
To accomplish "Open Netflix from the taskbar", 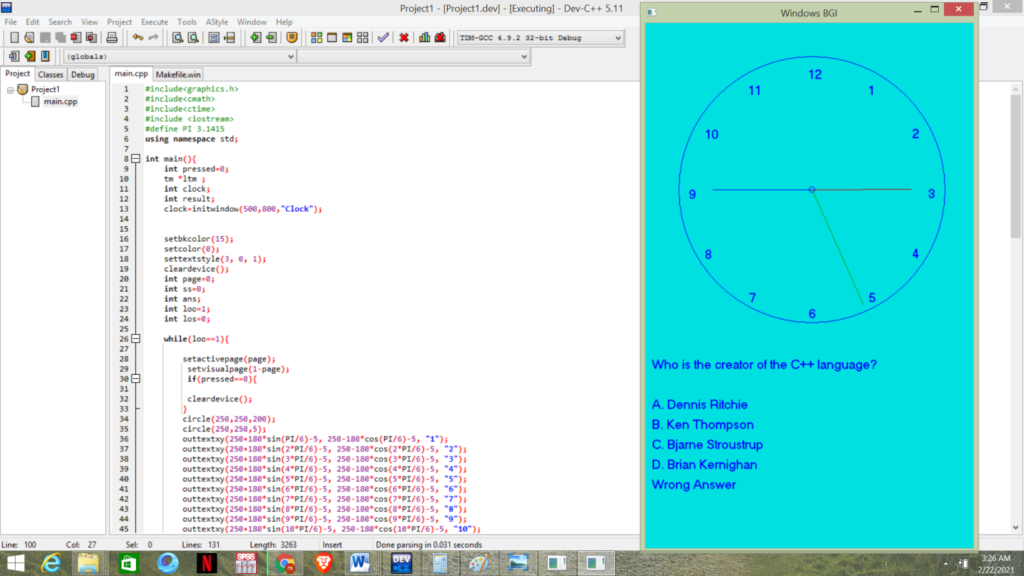I will 206,563.
